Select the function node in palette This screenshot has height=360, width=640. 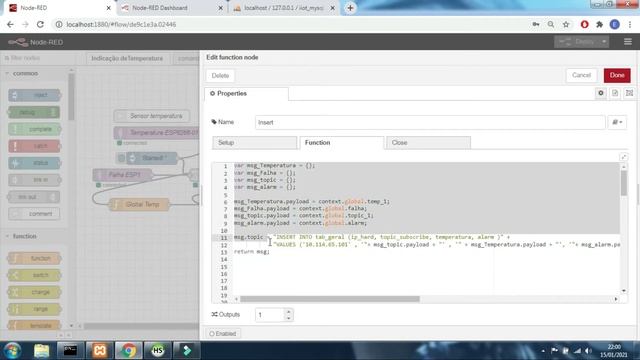pos(35,258)
